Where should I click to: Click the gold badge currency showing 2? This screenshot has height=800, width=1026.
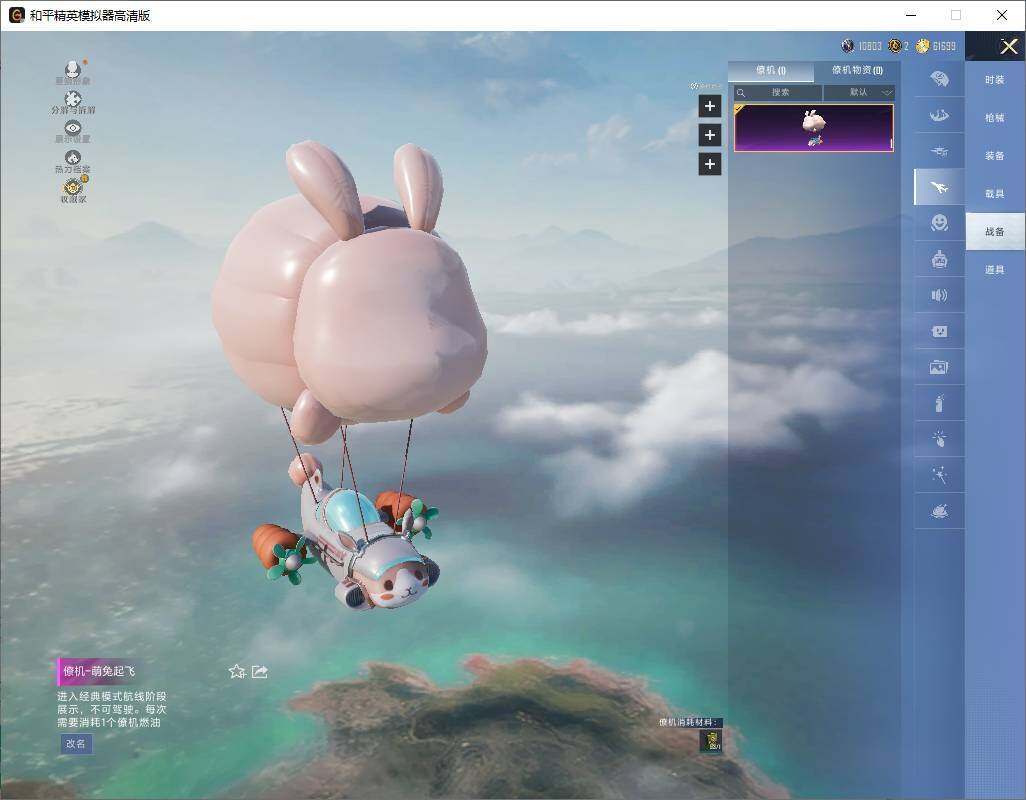tap(894, 46)
